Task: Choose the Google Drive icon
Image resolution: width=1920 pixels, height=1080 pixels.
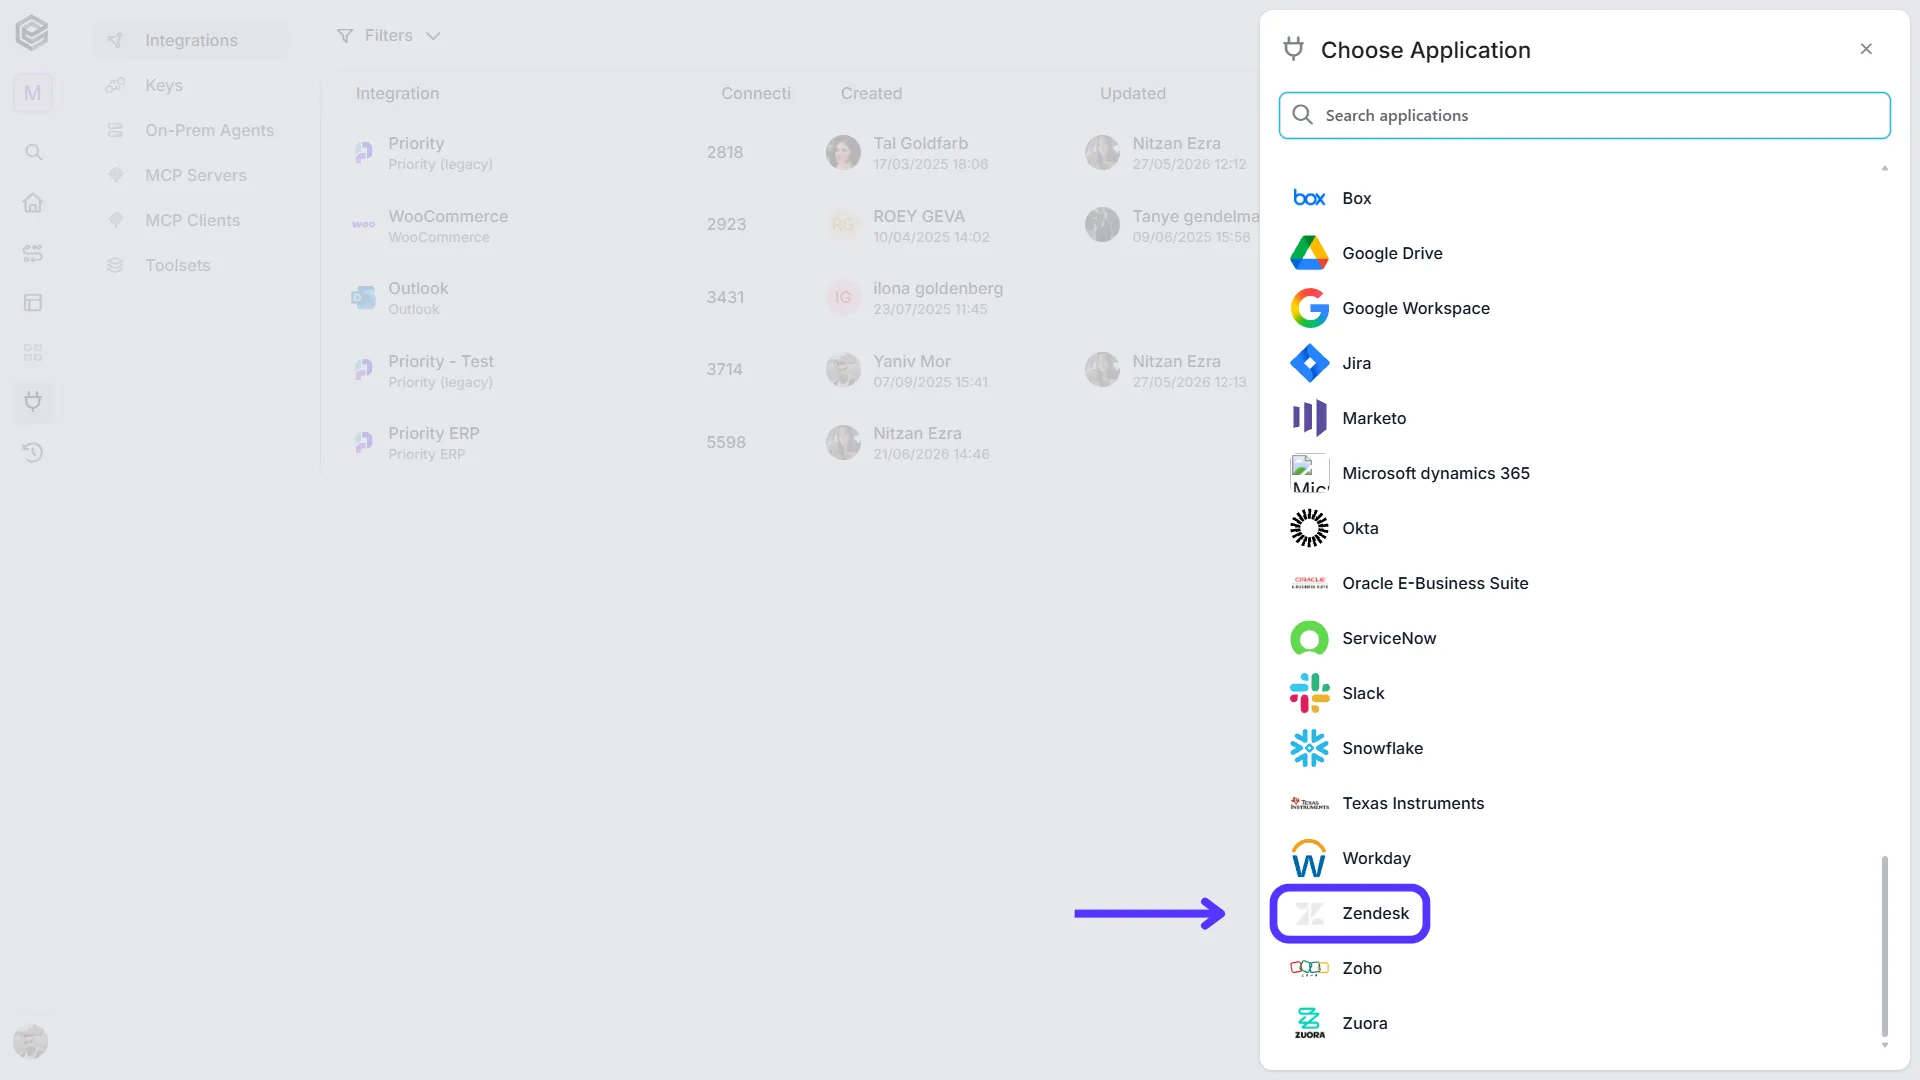Action: (1309, 253)
